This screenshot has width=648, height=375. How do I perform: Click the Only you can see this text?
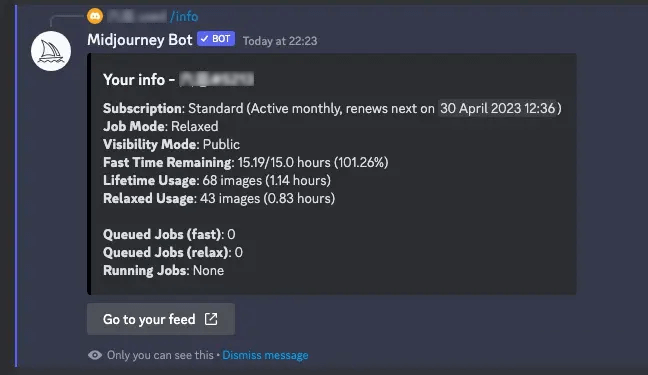[x=160, y=355]
